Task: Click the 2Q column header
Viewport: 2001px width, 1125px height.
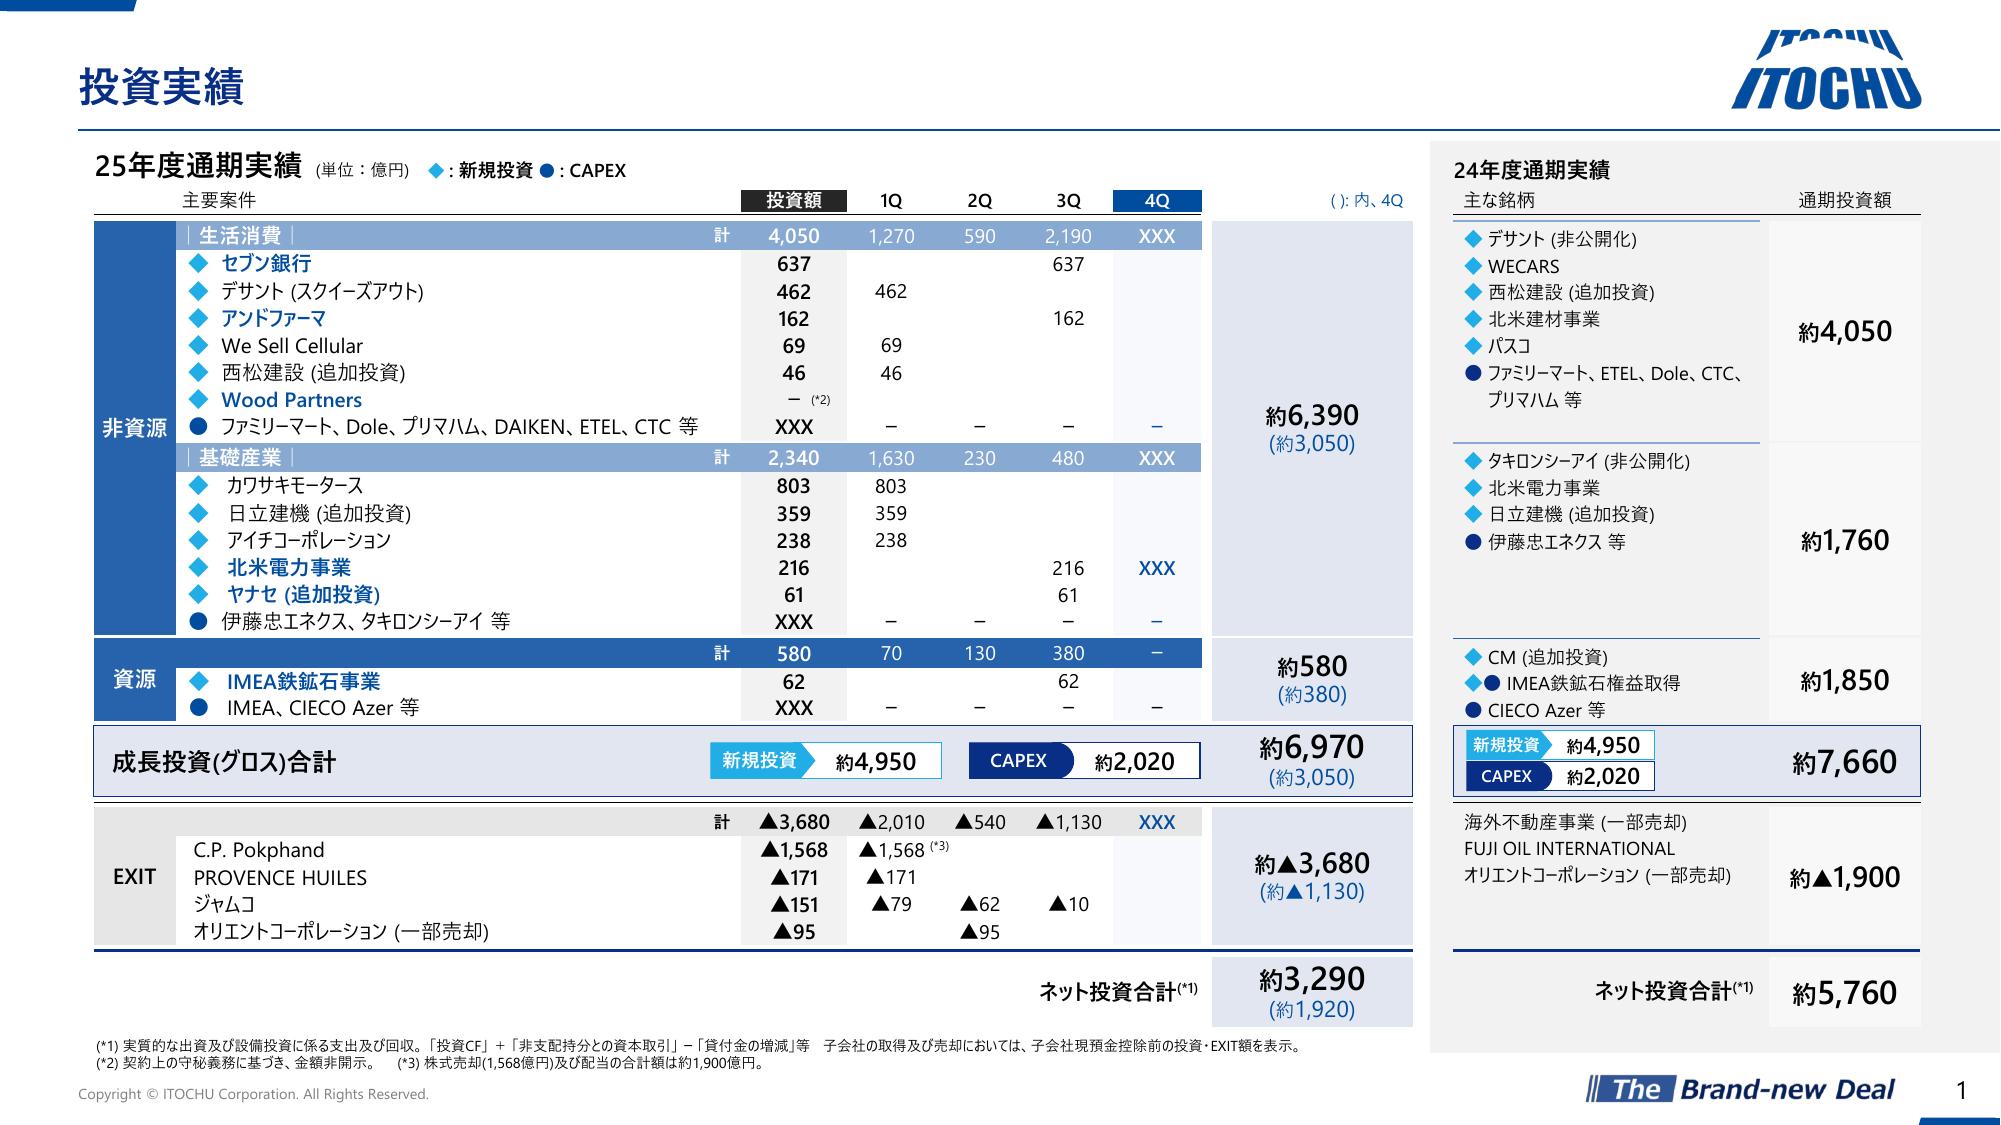Action: pos(980,200)
